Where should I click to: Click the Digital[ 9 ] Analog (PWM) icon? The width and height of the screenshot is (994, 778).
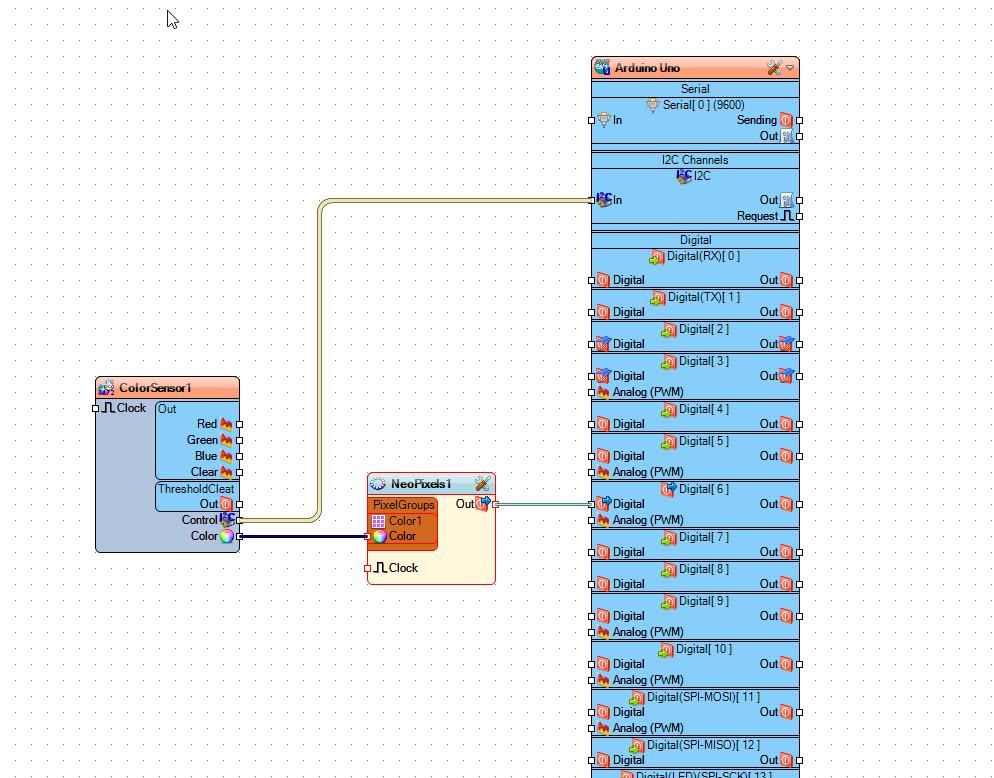pos(603,632)
